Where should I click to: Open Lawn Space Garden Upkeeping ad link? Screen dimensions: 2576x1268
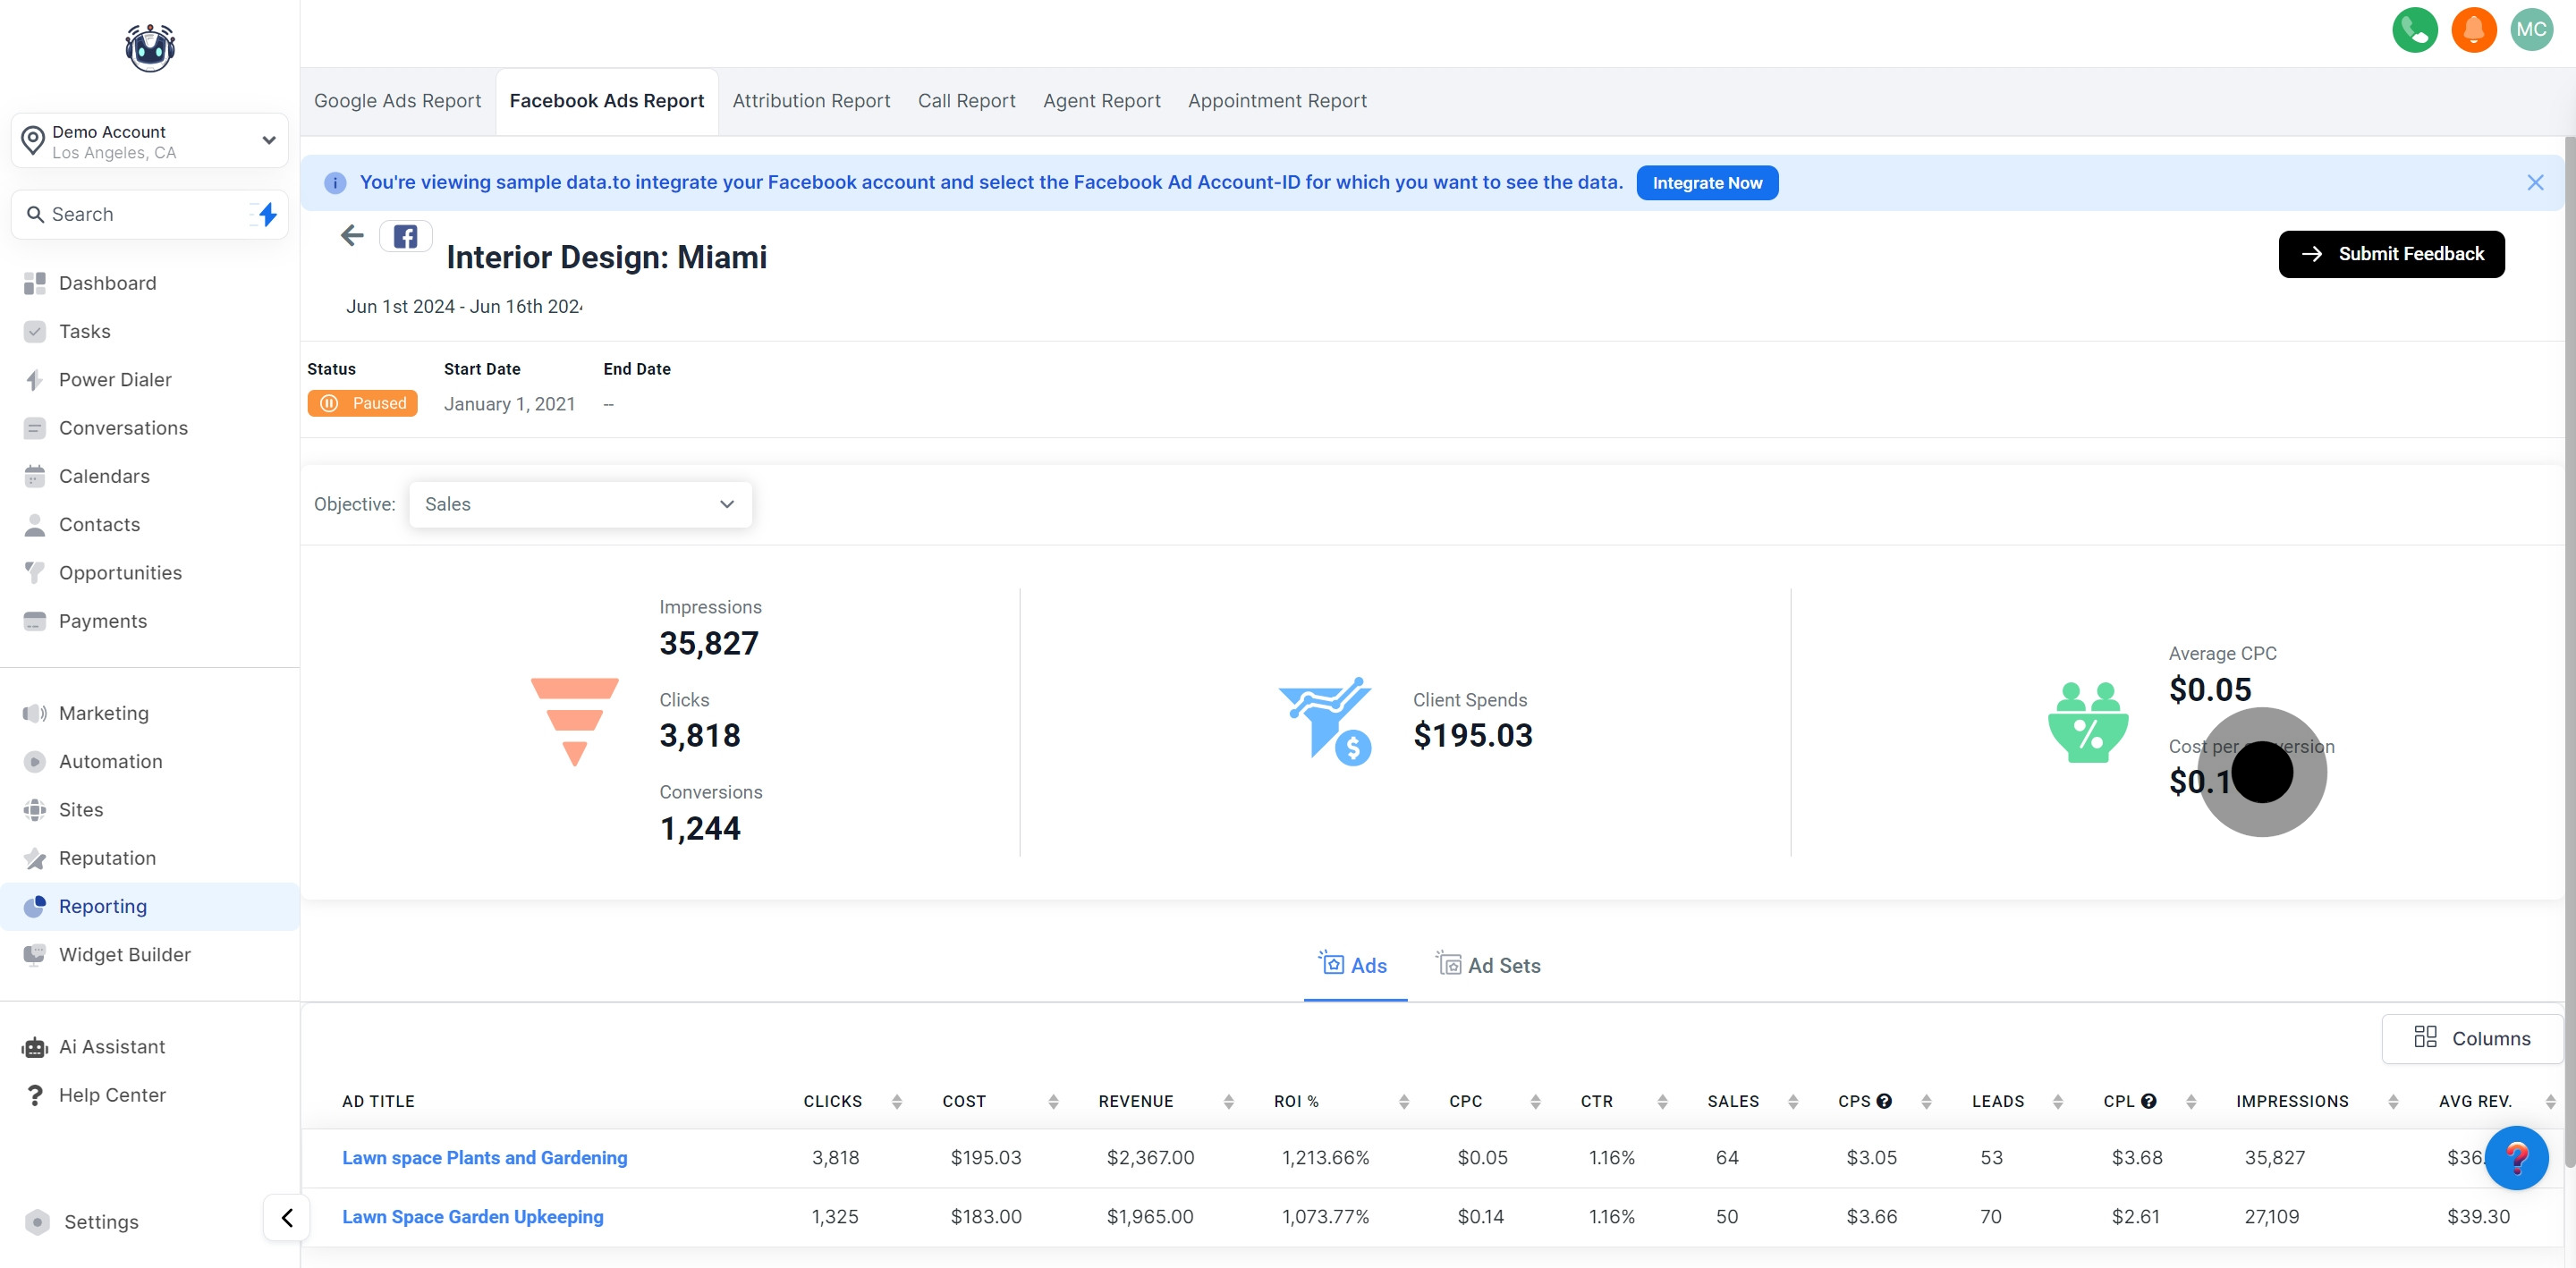pos(472,1216)
